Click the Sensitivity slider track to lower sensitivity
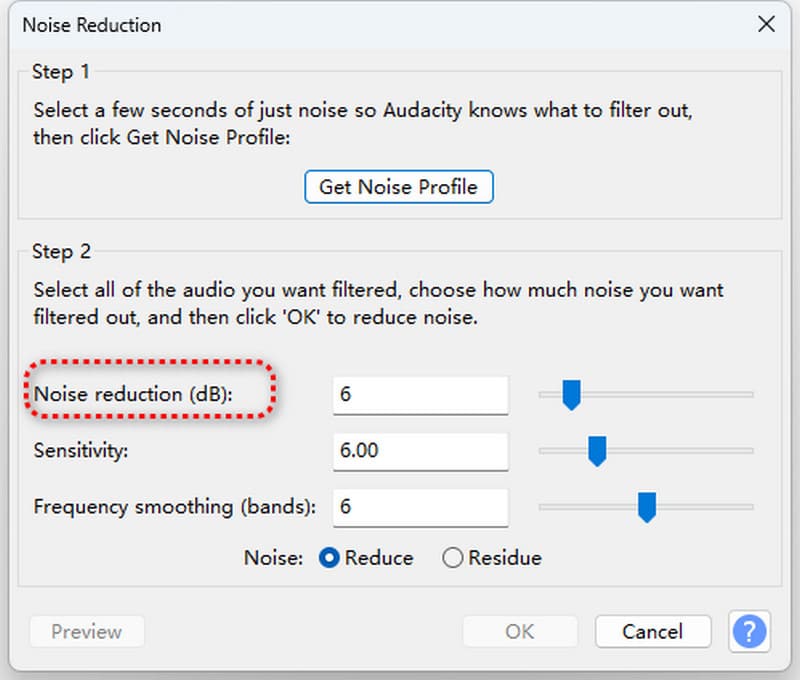This screenshot has height=680, width=800. tap(560, 452)
